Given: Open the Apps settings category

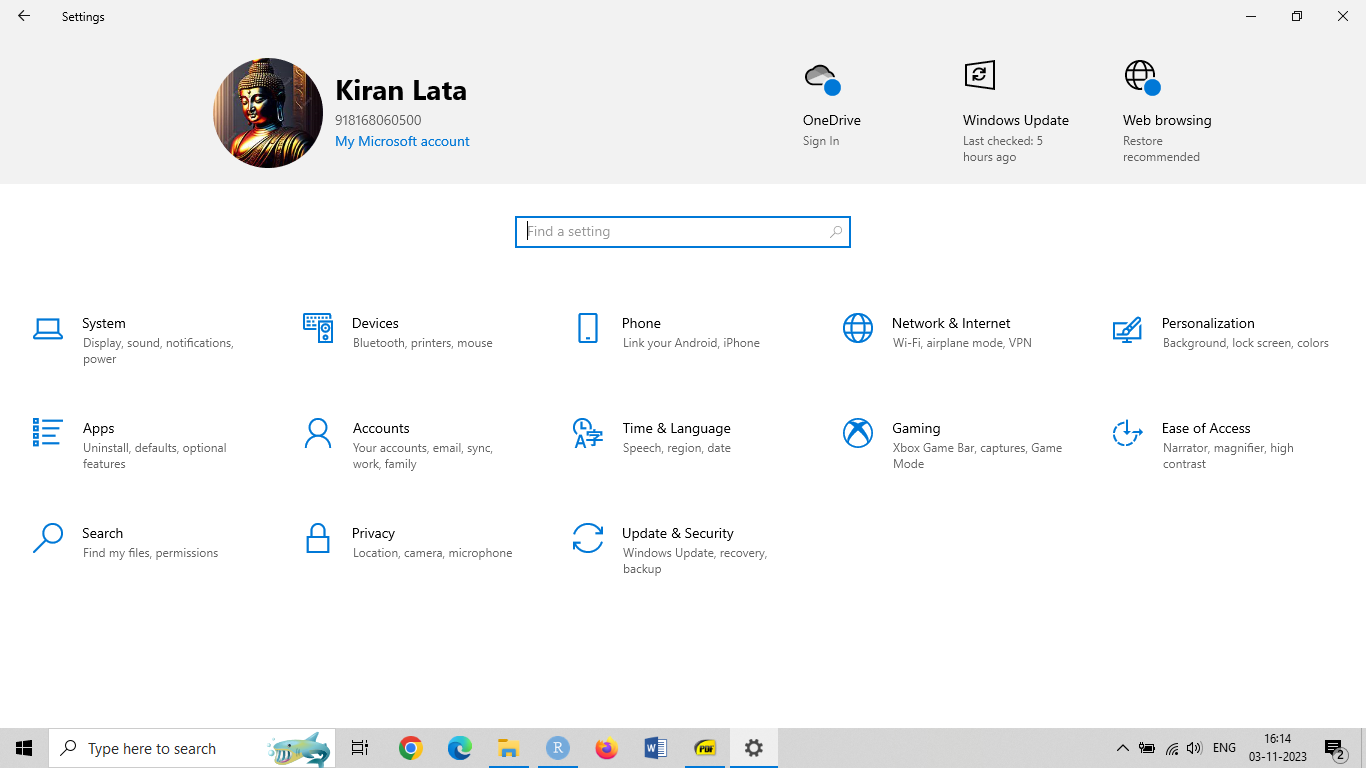Looking at the screenshot, I should pos(99,429).
